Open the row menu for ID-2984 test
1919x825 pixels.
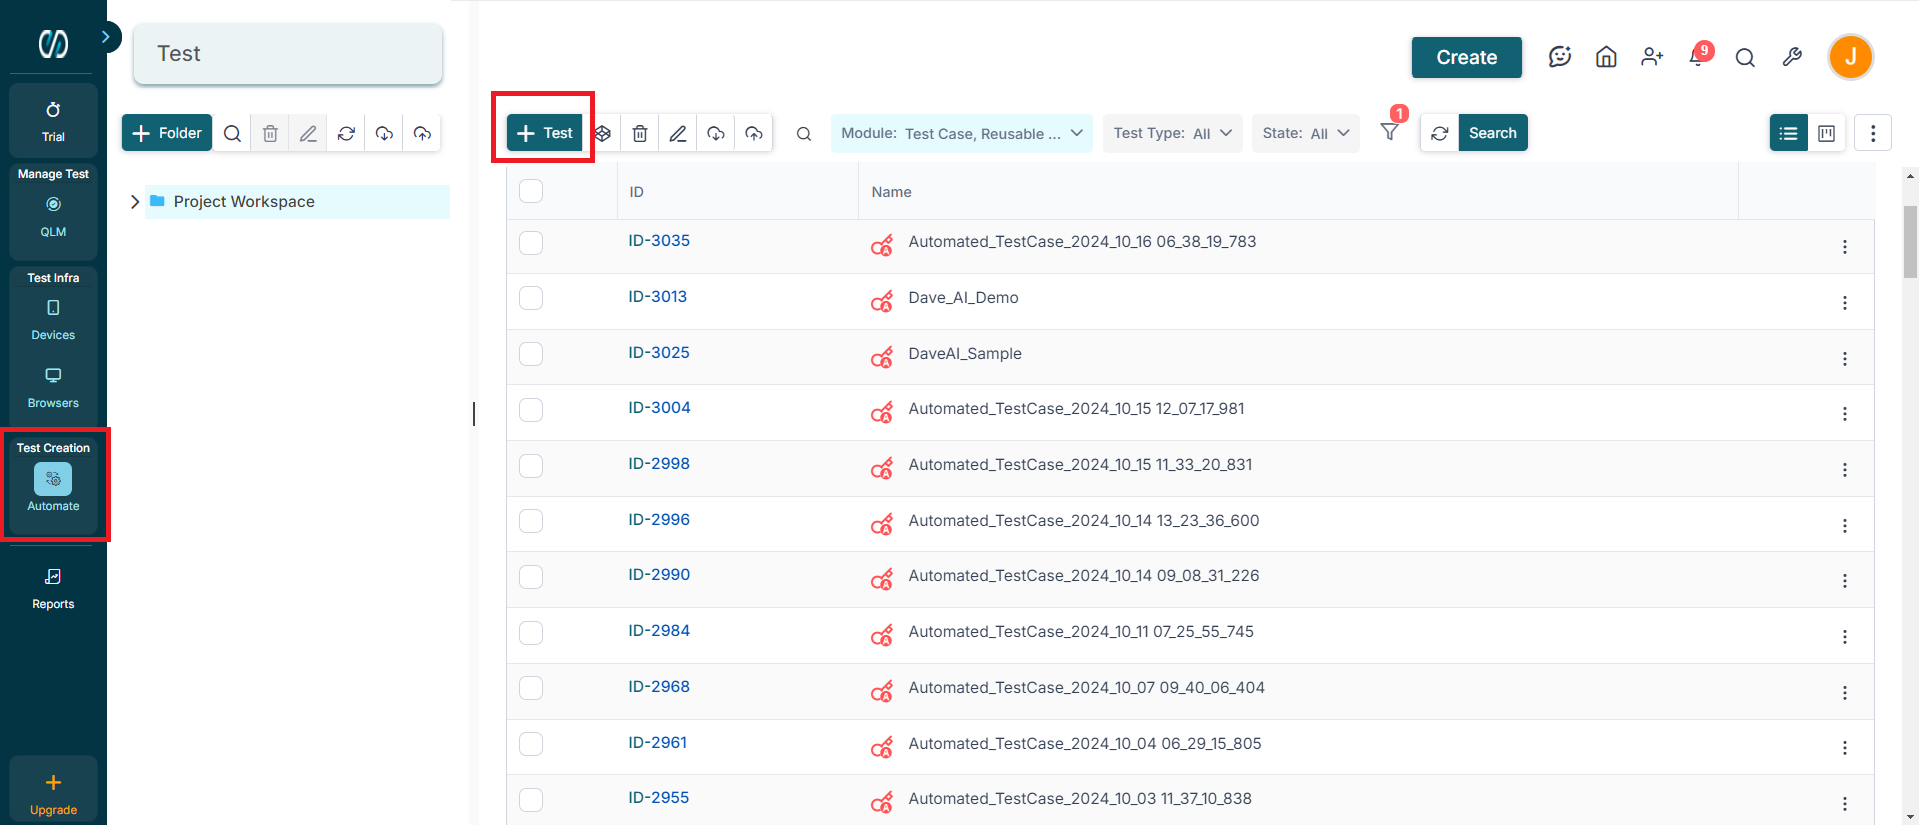point(1845,637)
